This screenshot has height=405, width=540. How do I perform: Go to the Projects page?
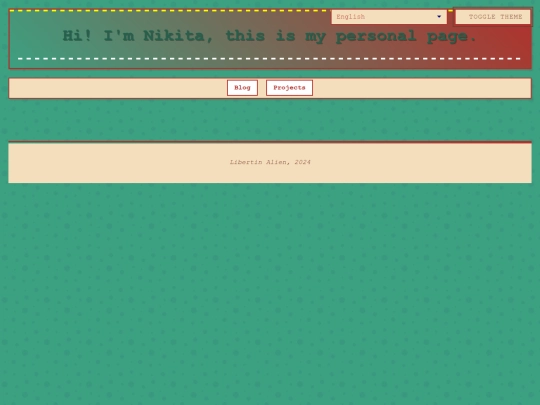point(289,88)
